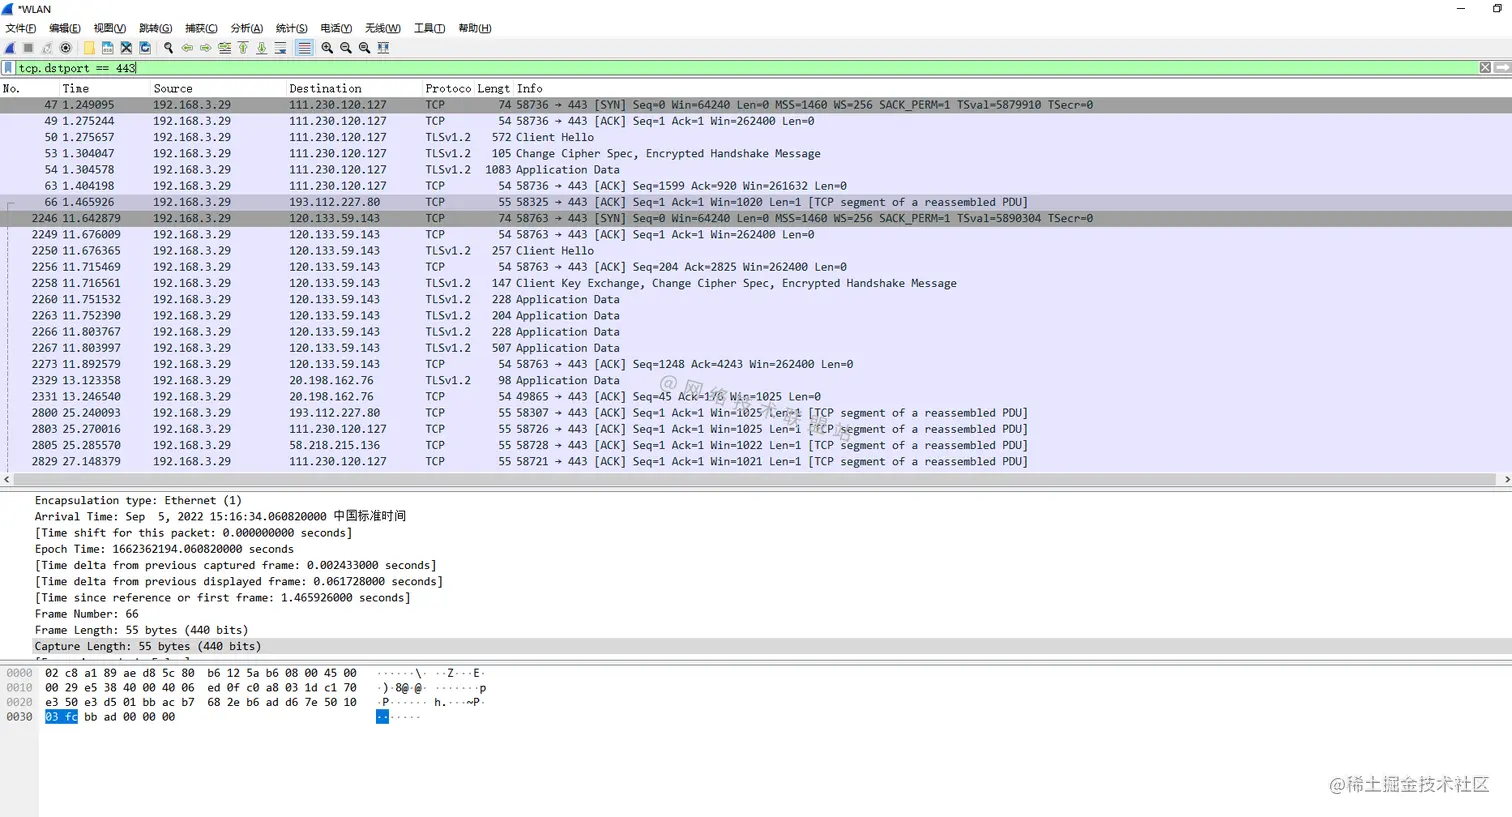Open the 无线(W) menu
1512x817 pixels.
[x=383, y=28]
